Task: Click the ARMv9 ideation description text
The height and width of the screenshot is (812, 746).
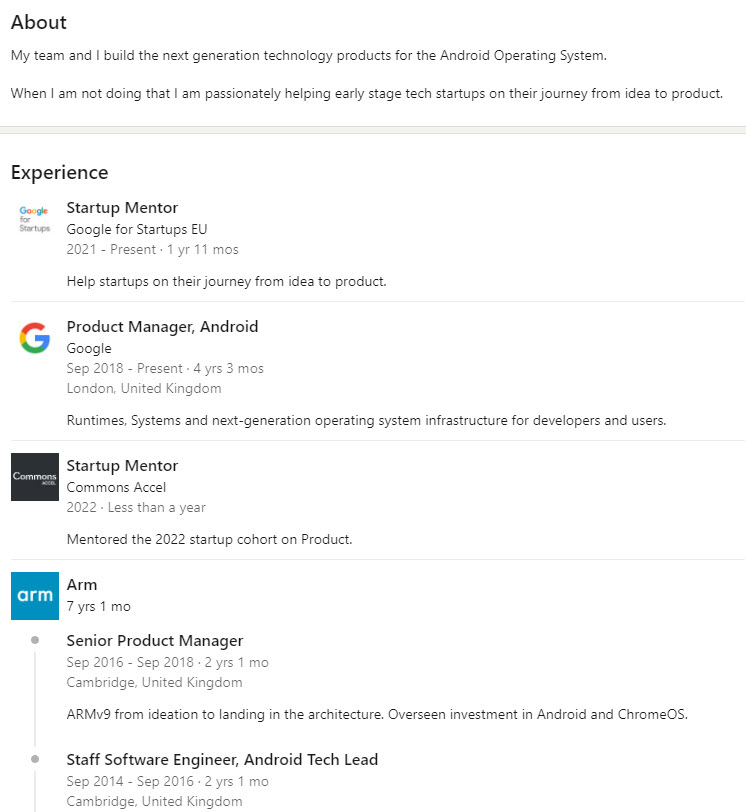Action: coord(378,714)
